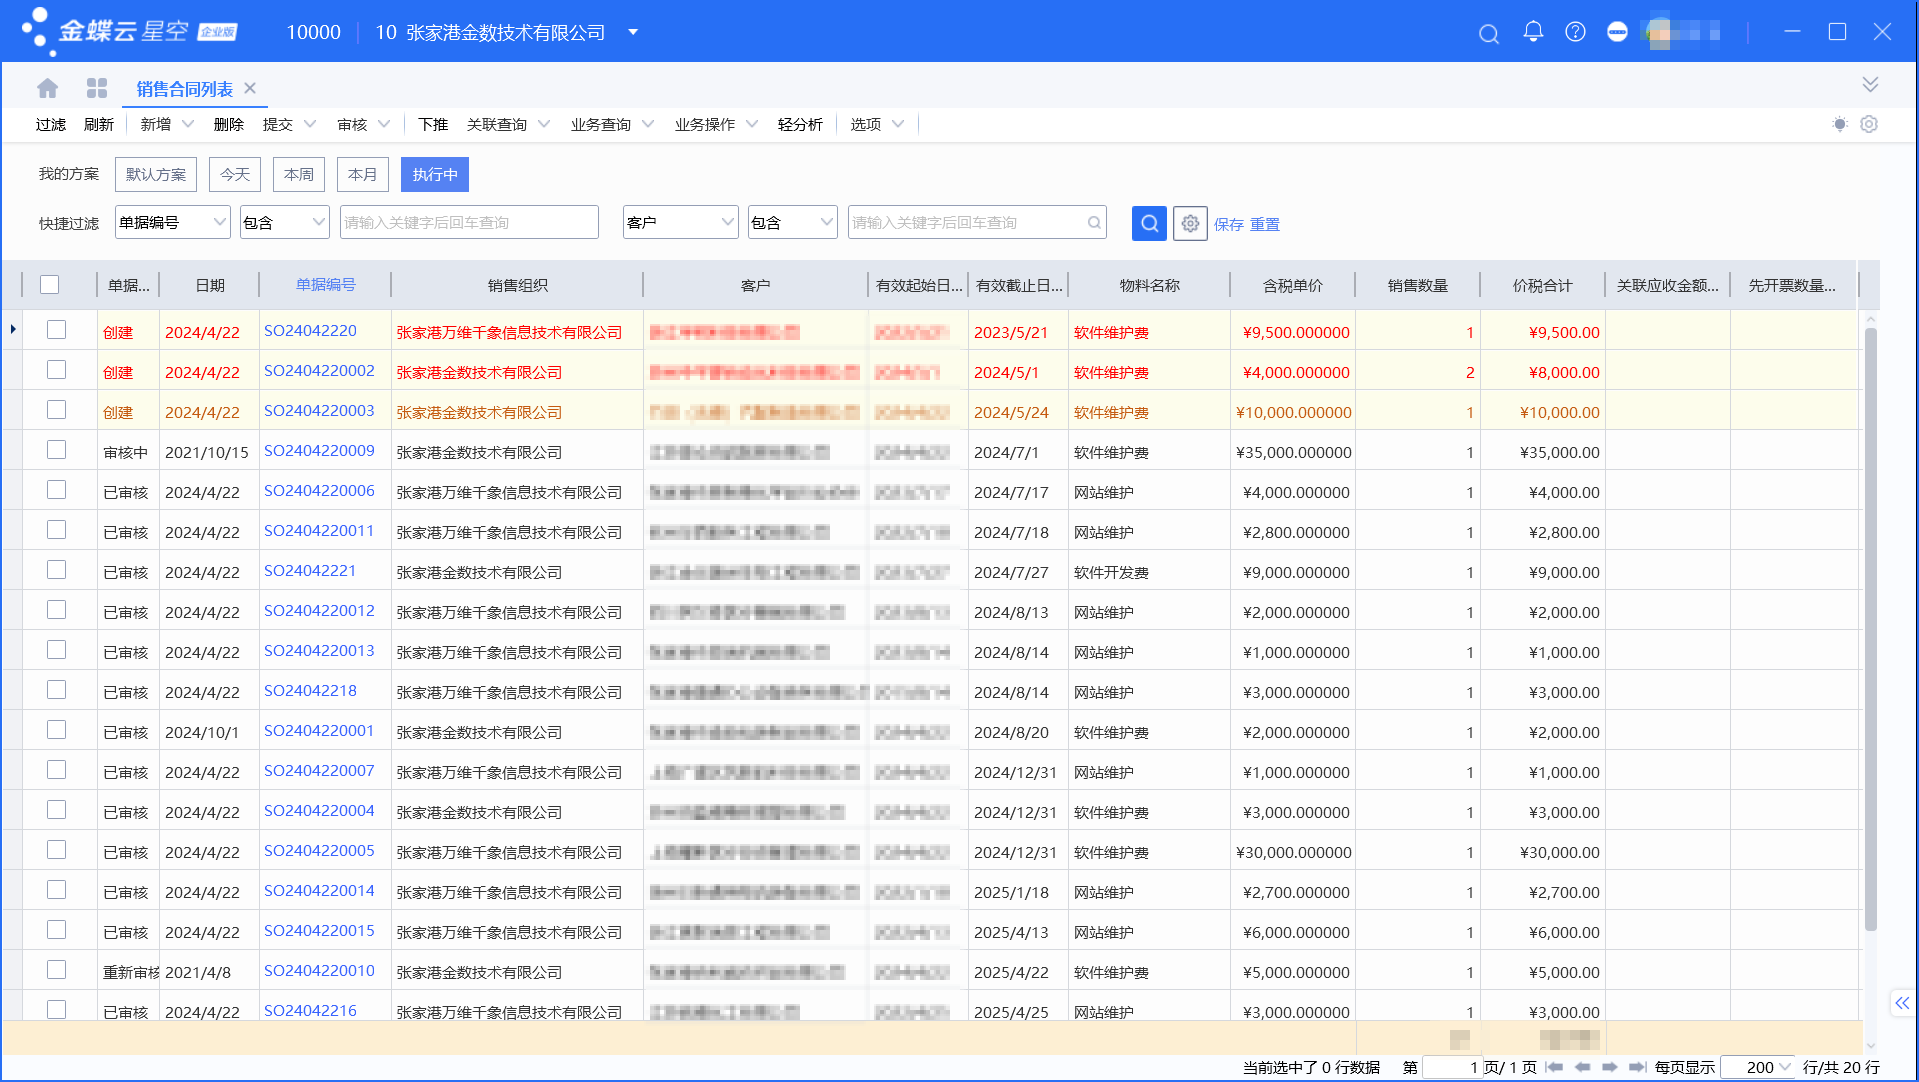Toggle the select-all header checkbox
Image resolution: width=1919 pixels, height=1082 pixels.
coord(49,285)
